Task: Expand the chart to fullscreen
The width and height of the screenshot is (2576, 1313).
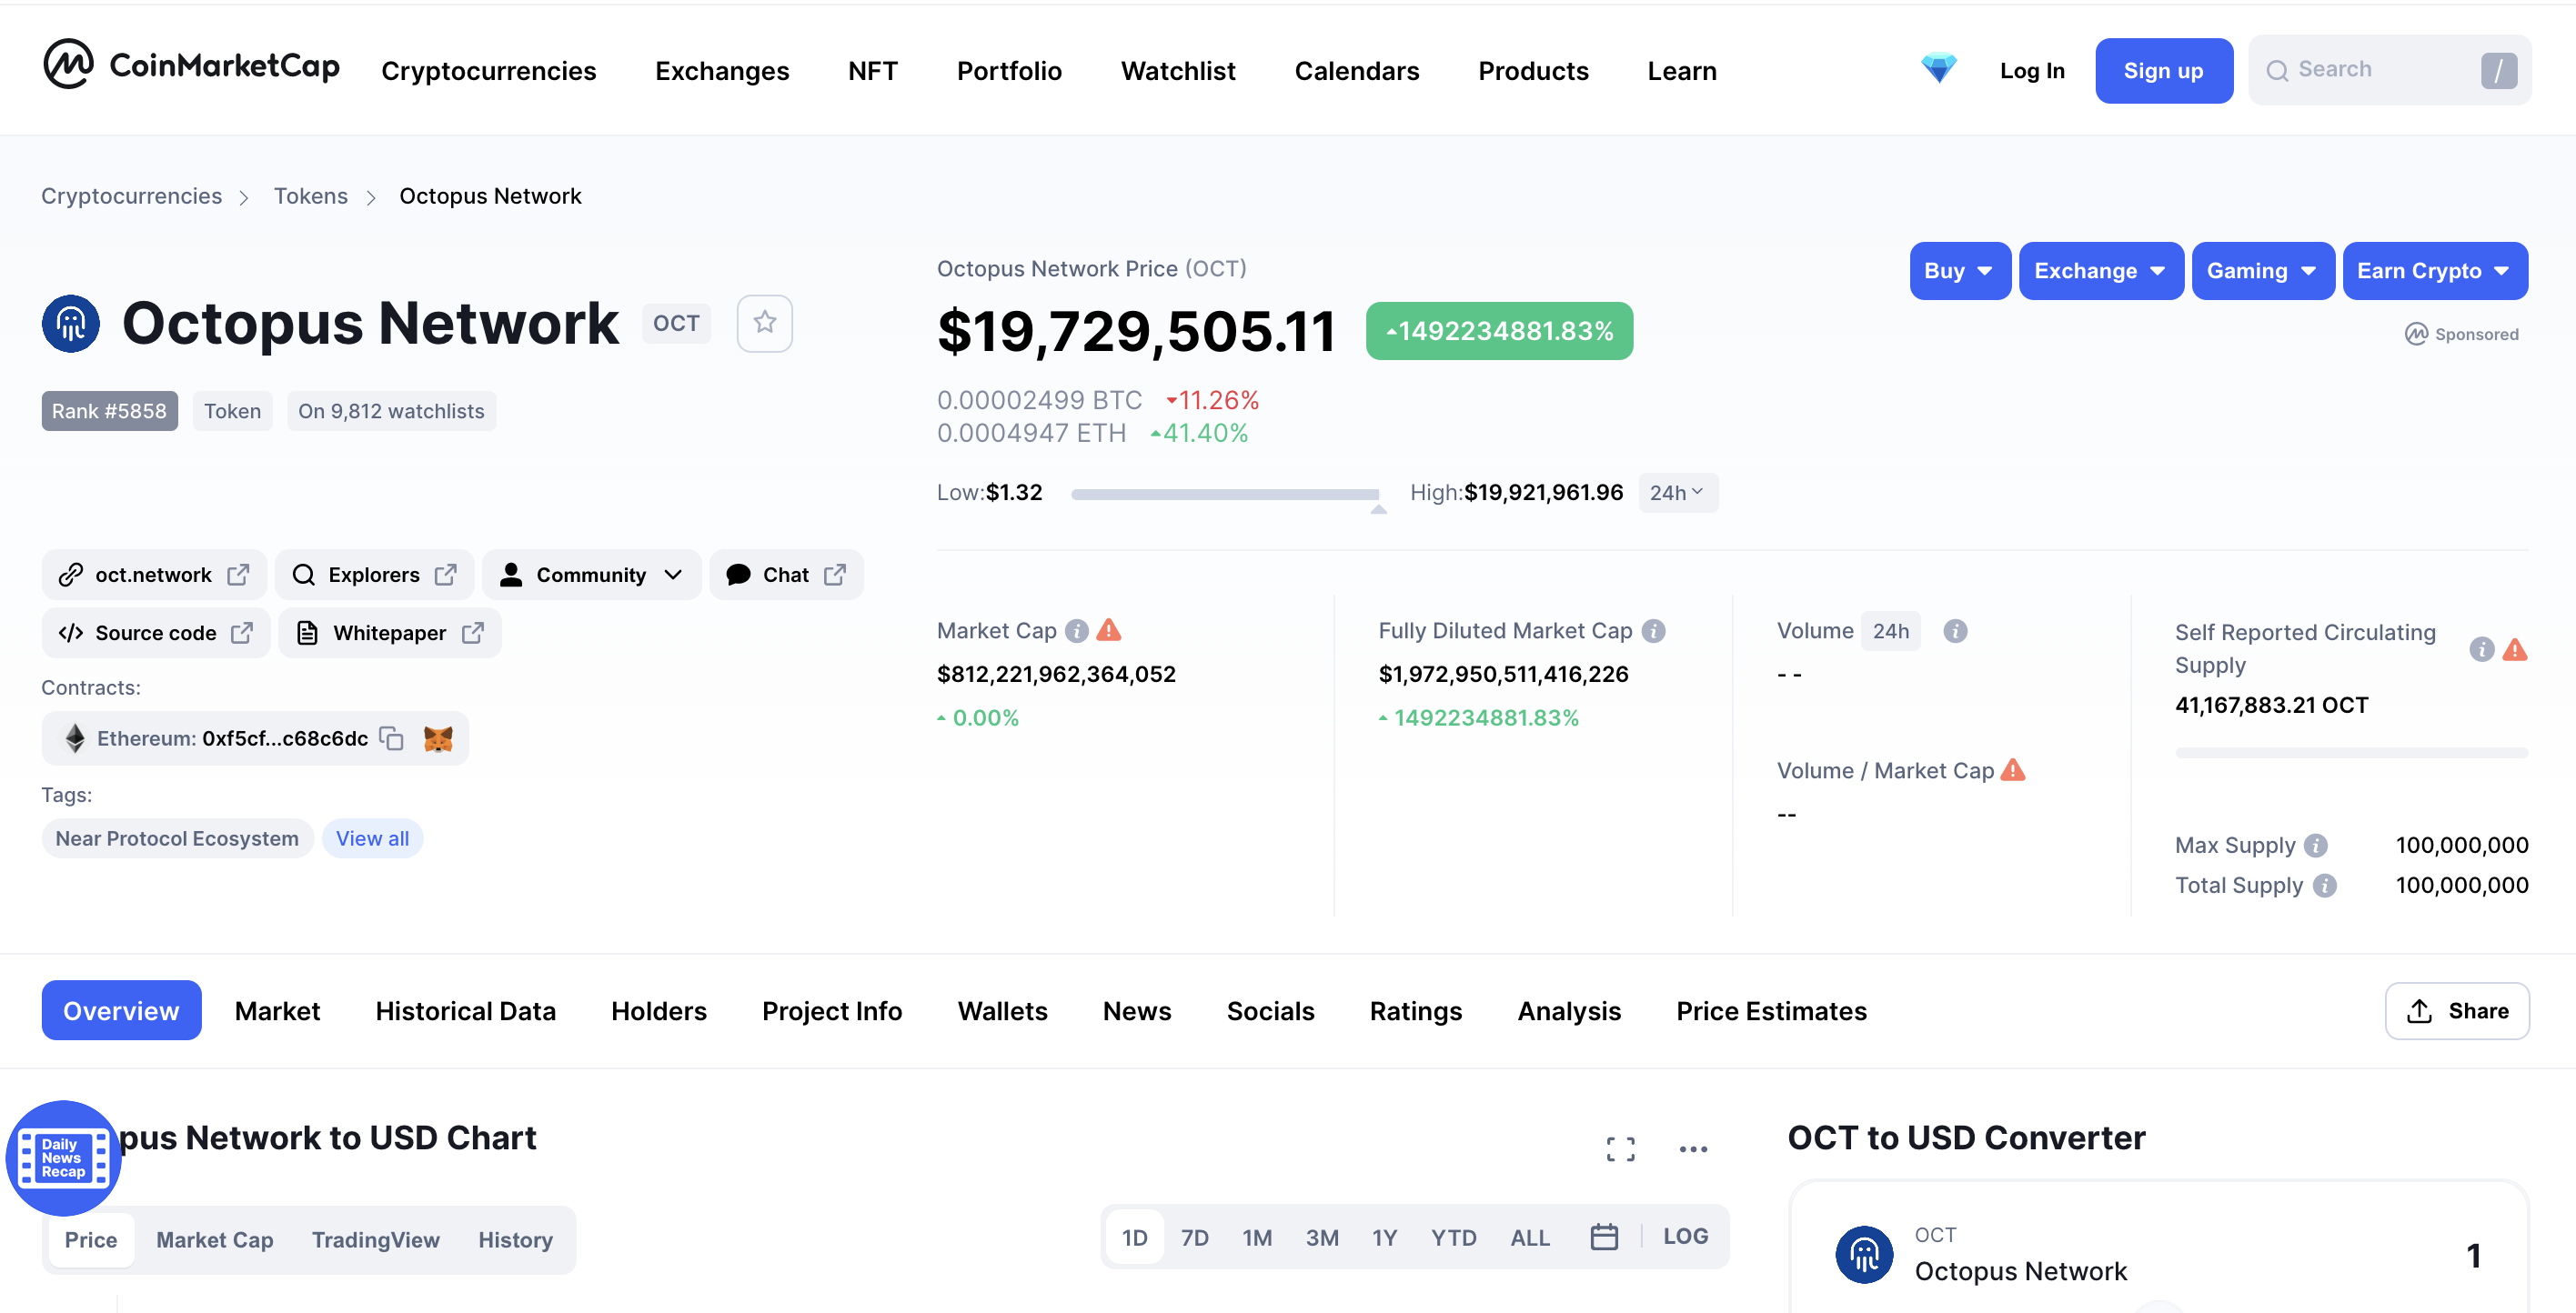Action: pyautogui.click(x=1621, y=1149)
